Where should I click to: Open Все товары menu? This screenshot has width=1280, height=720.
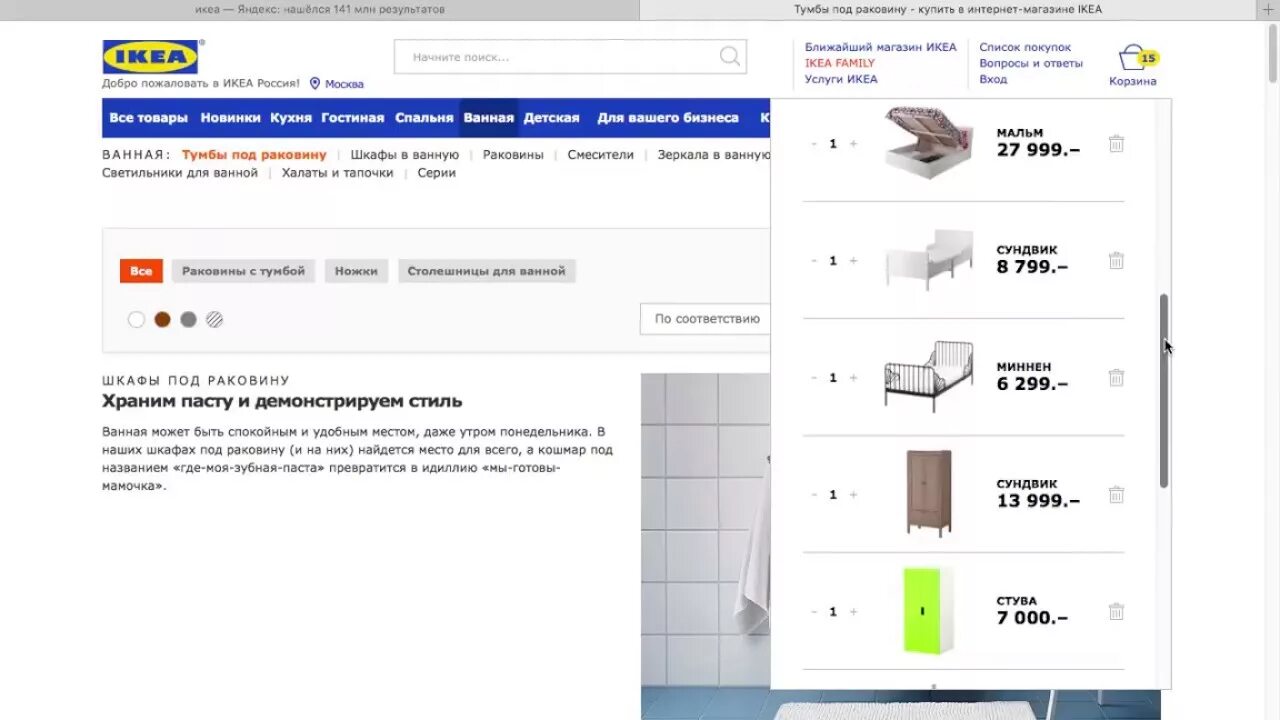[x=148, y=118]
